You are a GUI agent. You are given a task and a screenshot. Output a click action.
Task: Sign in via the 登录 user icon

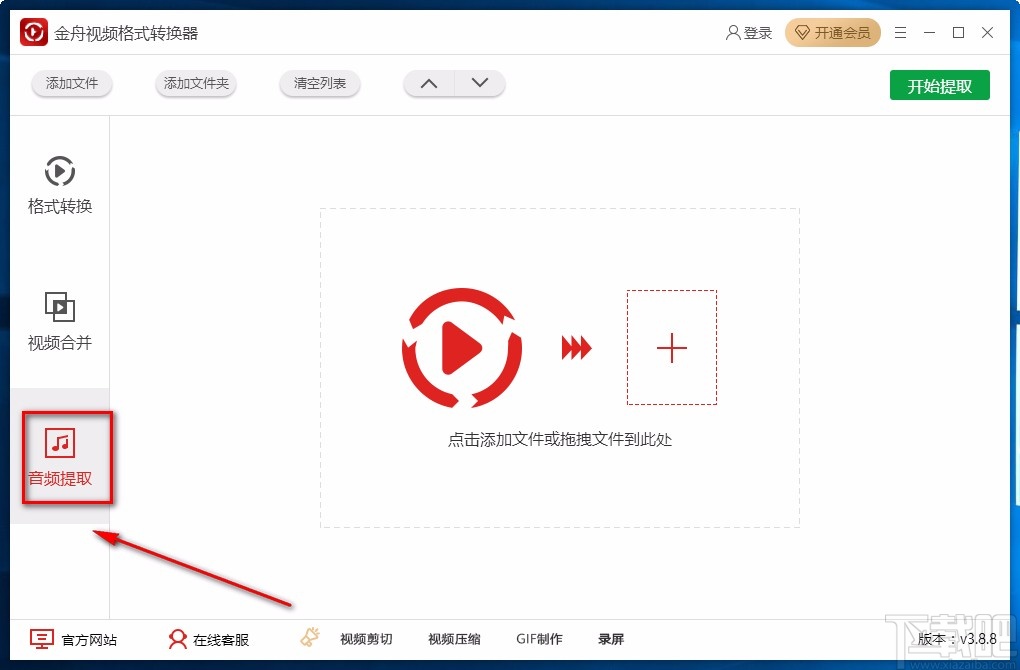[748, 32]
